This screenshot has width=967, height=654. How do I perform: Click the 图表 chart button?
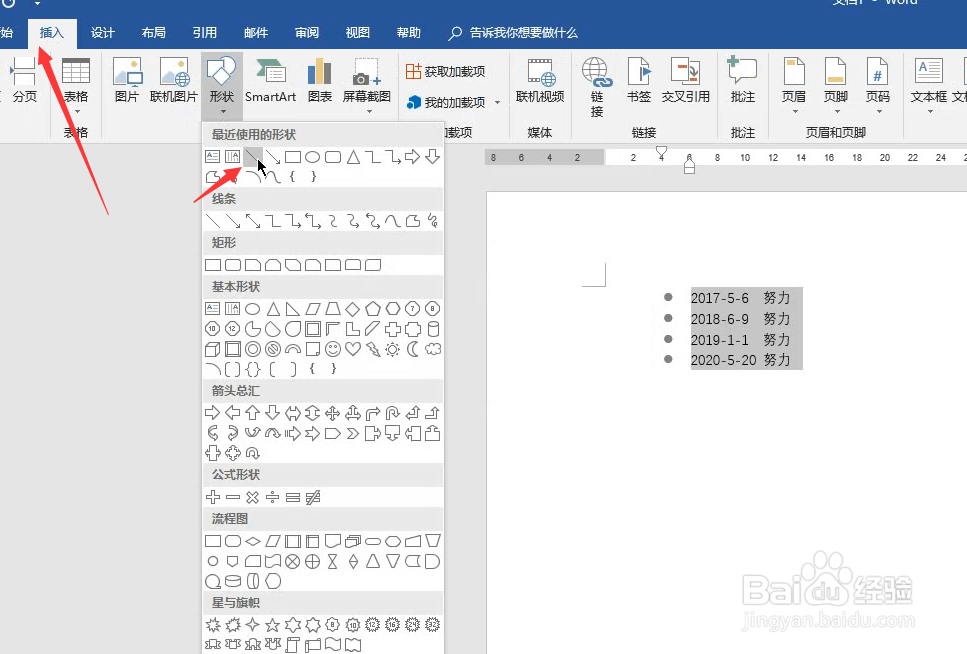[319, 80]
